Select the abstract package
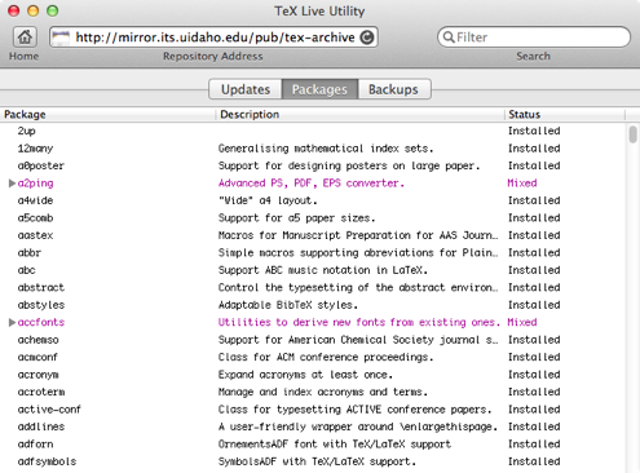640x473 pixels. click(x=41, y=288)
